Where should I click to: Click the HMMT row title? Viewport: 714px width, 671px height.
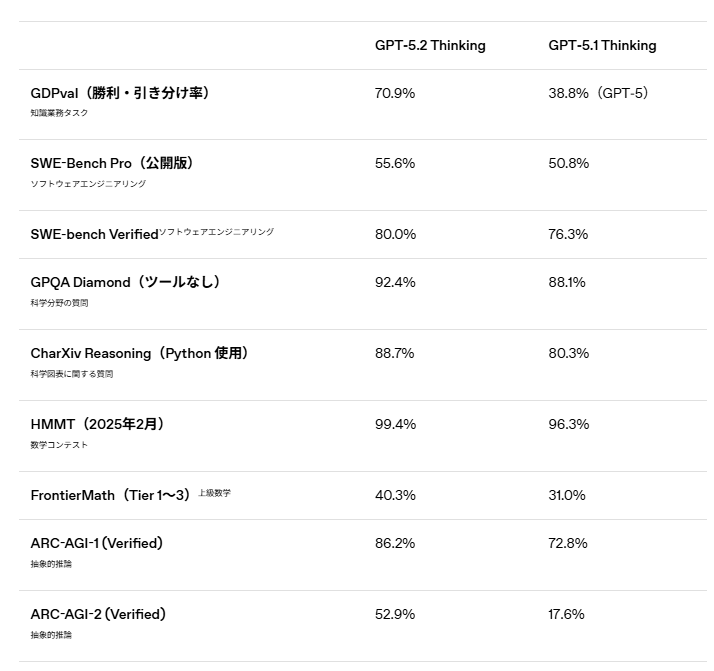tap(98, 424)
